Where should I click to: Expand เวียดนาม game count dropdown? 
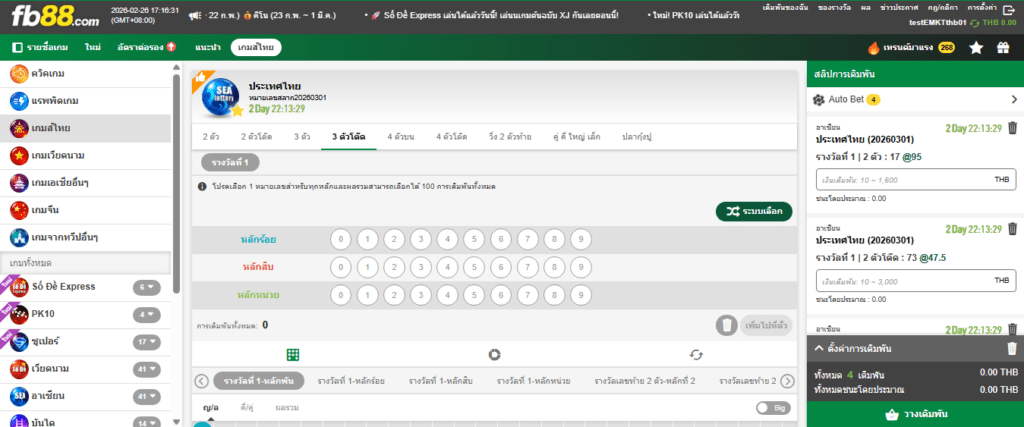click(x=146, y=369)
